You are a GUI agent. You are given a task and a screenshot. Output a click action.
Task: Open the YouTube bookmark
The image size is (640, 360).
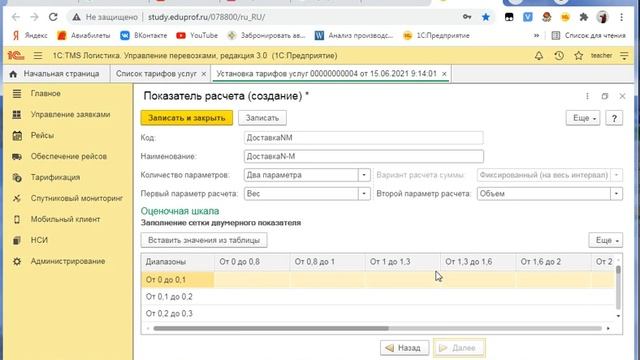pos(197,36)
